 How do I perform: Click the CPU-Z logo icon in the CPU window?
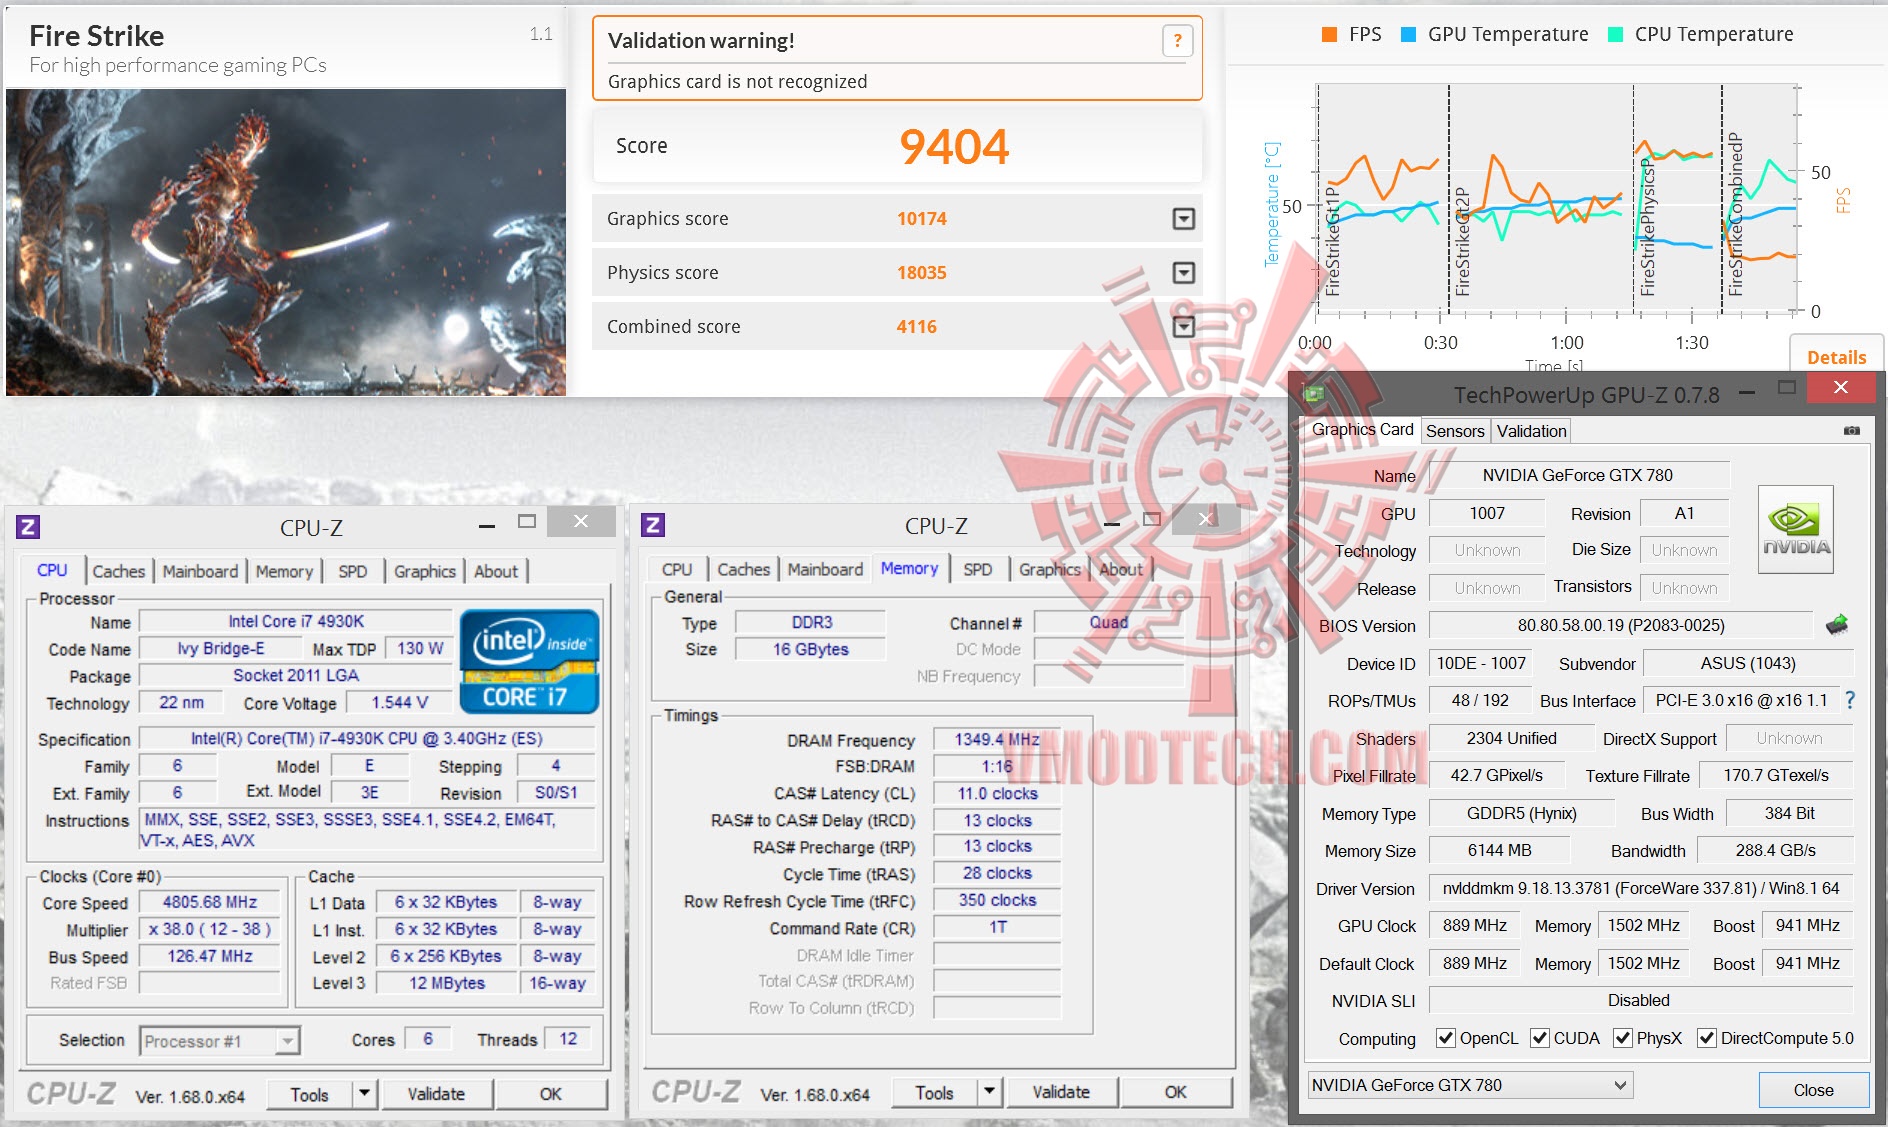(28, 527)
